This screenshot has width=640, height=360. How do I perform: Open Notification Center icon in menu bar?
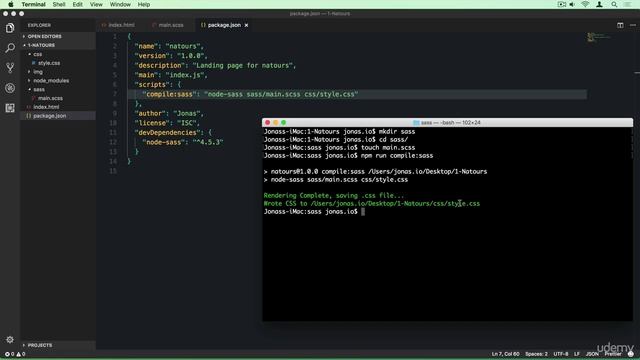(x=627, y=4)
